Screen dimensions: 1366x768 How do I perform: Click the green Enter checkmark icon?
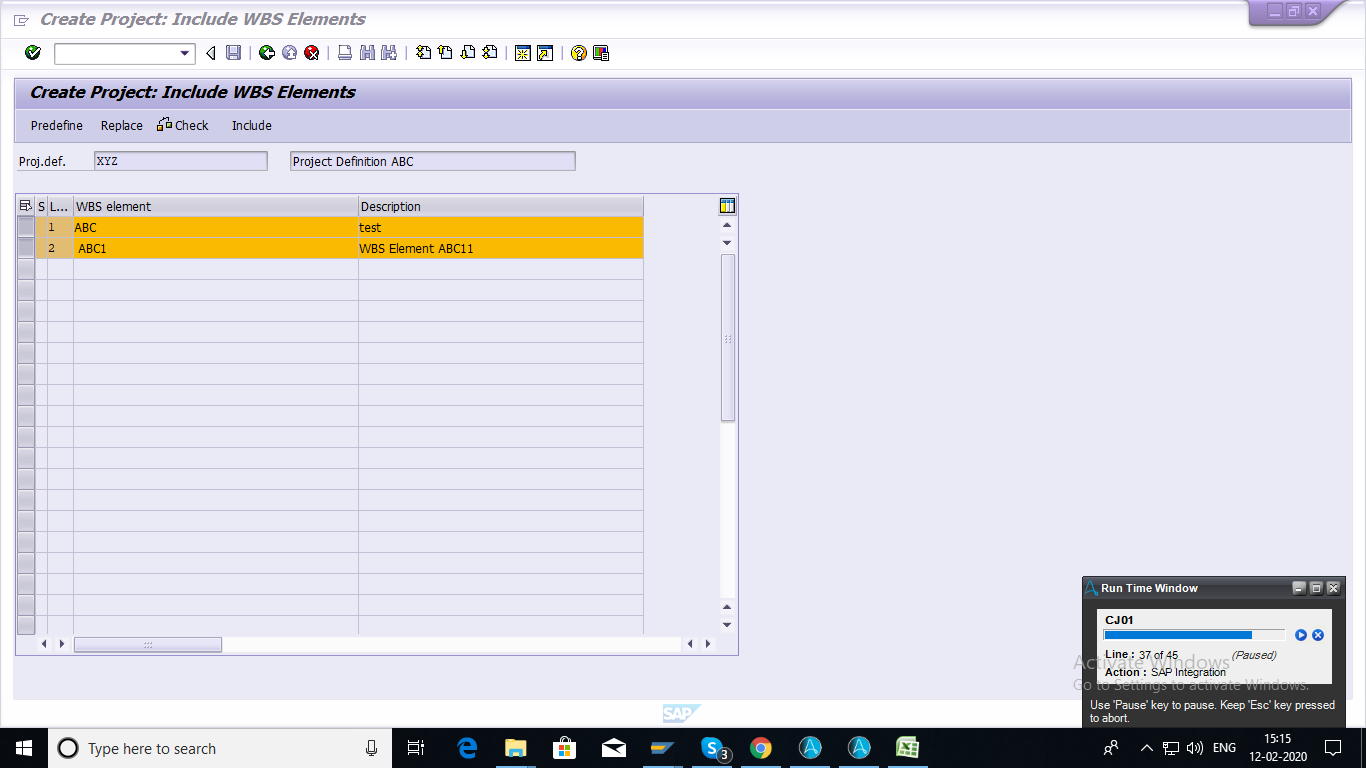[x=33, y=53]
